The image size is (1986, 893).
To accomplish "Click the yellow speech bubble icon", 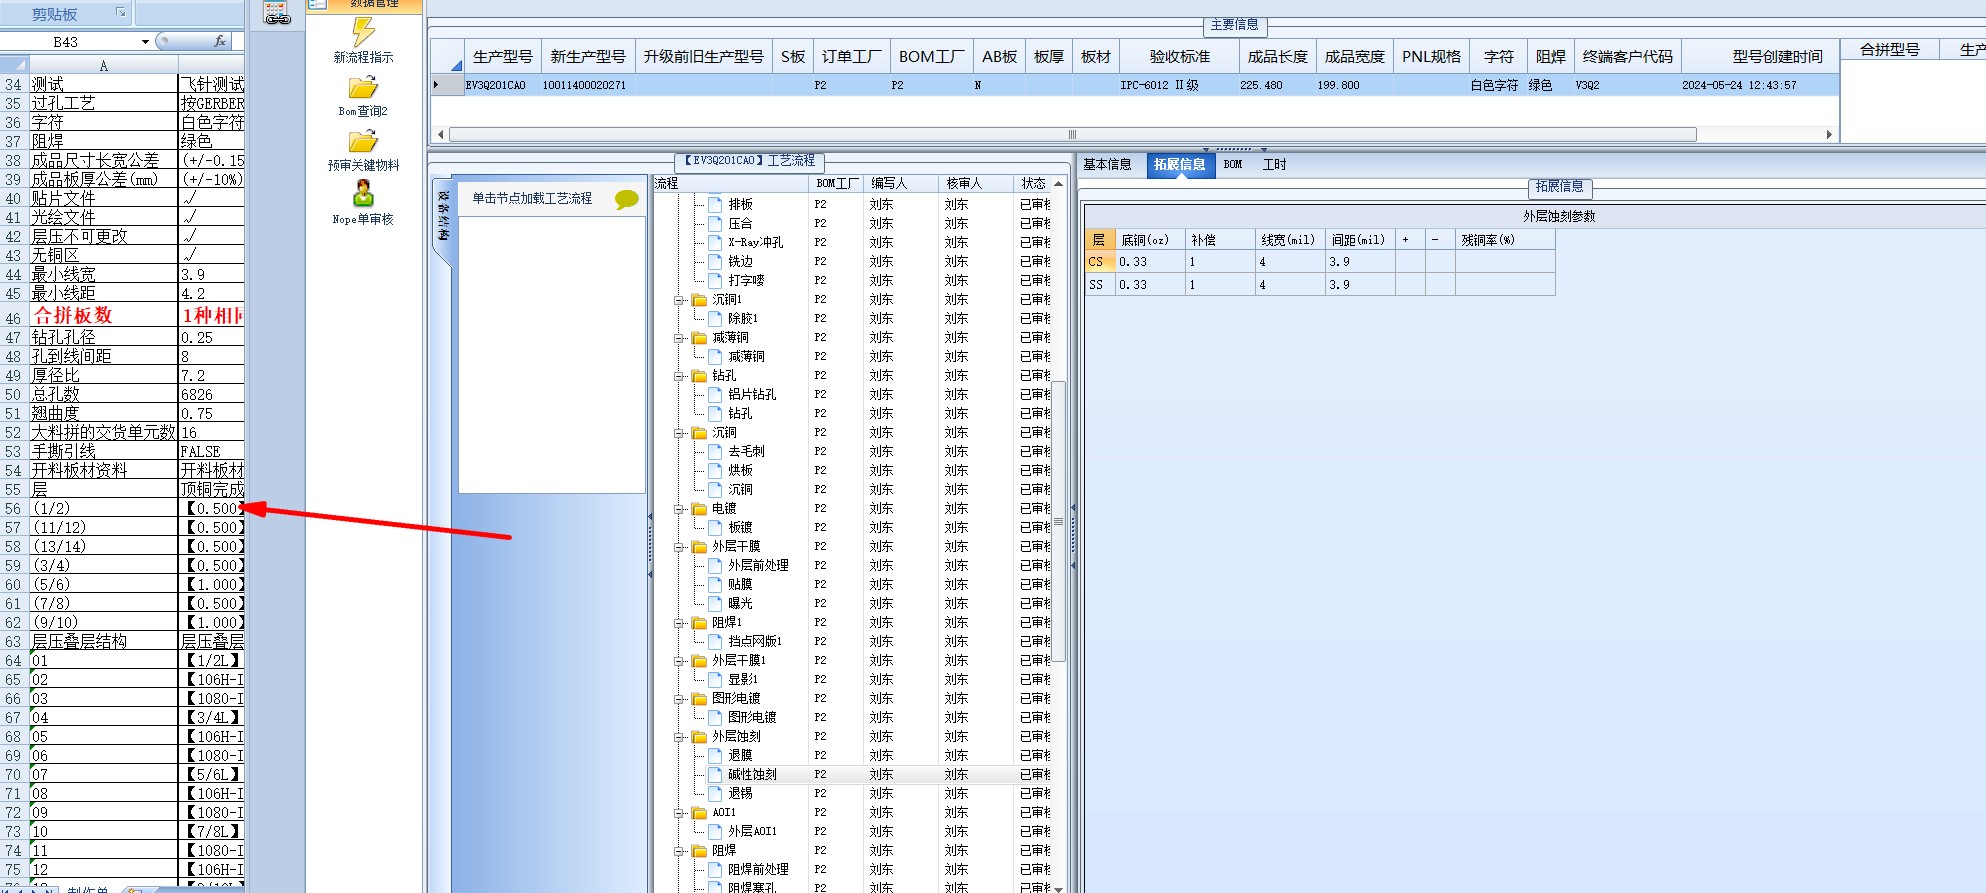I will click(627, 199).
